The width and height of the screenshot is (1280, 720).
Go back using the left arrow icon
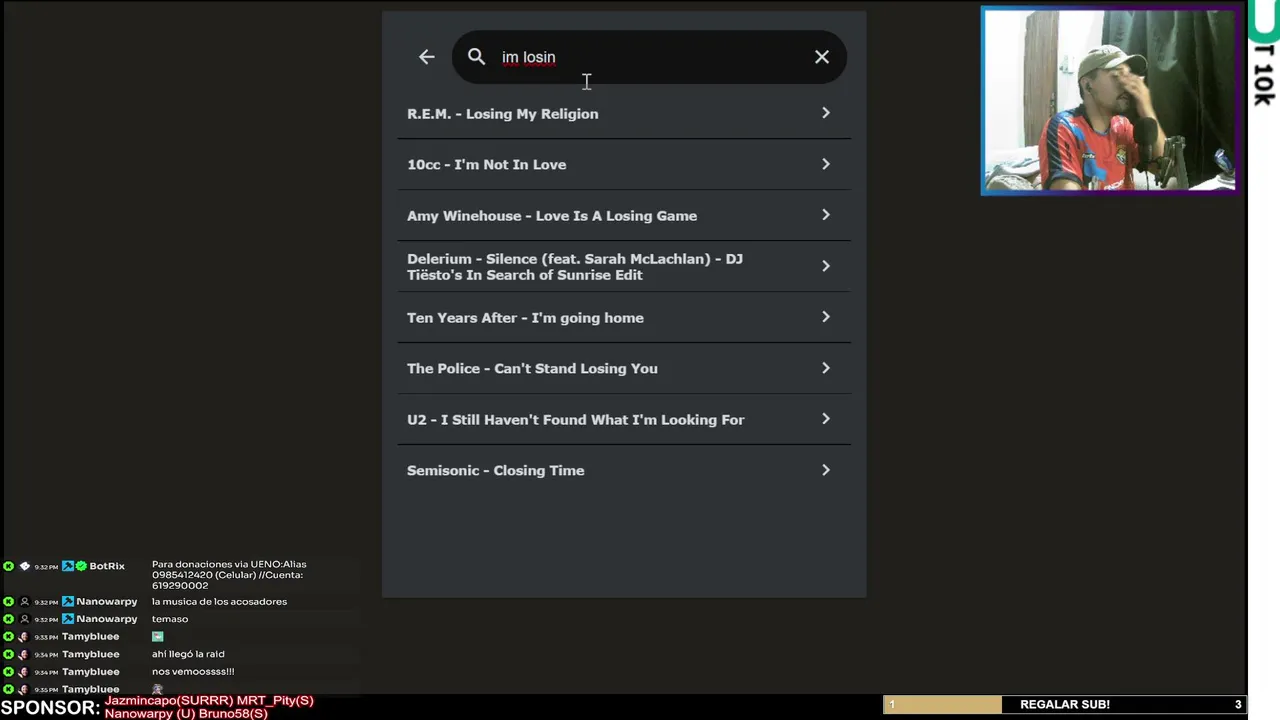click(427, 57)
